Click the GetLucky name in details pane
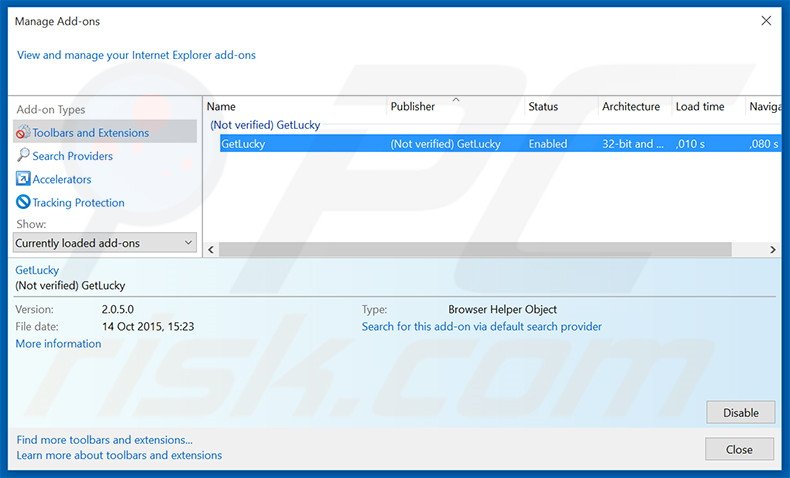This screenshot has height=478, width=790. tap(37, 270)
